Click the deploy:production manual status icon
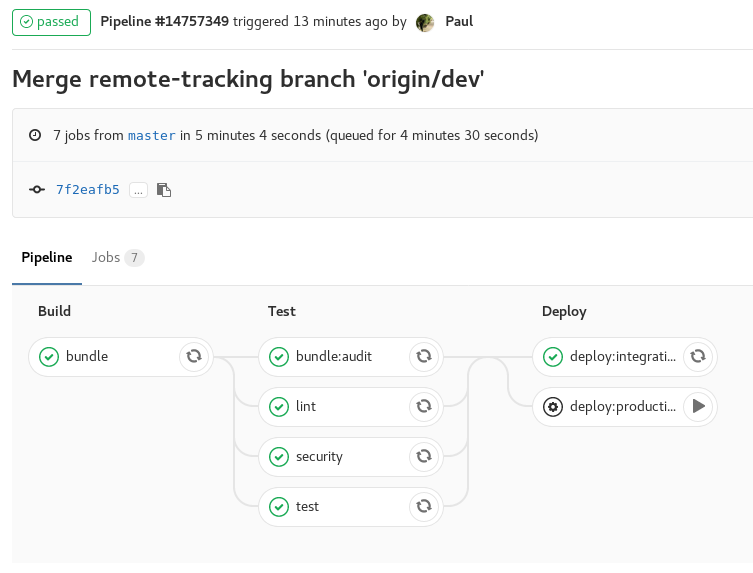The image size is (753, 573). pyautogui.click(x=552, y=406)
